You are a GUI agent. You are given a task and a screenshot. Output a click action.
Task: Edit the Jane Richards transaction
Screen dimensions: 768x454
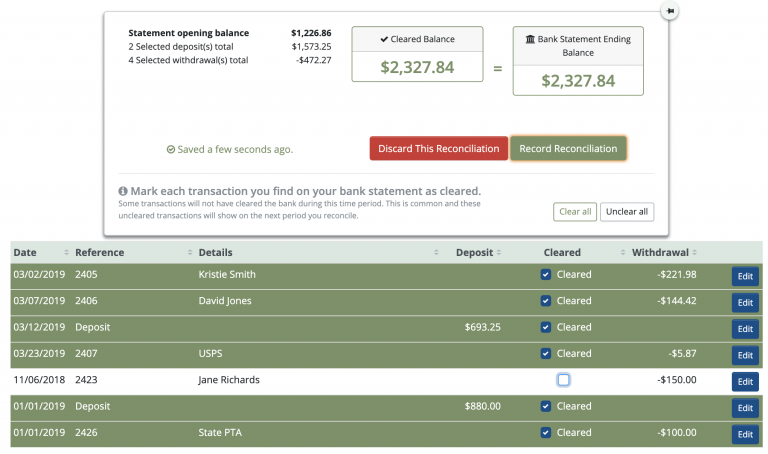[745, 381]
